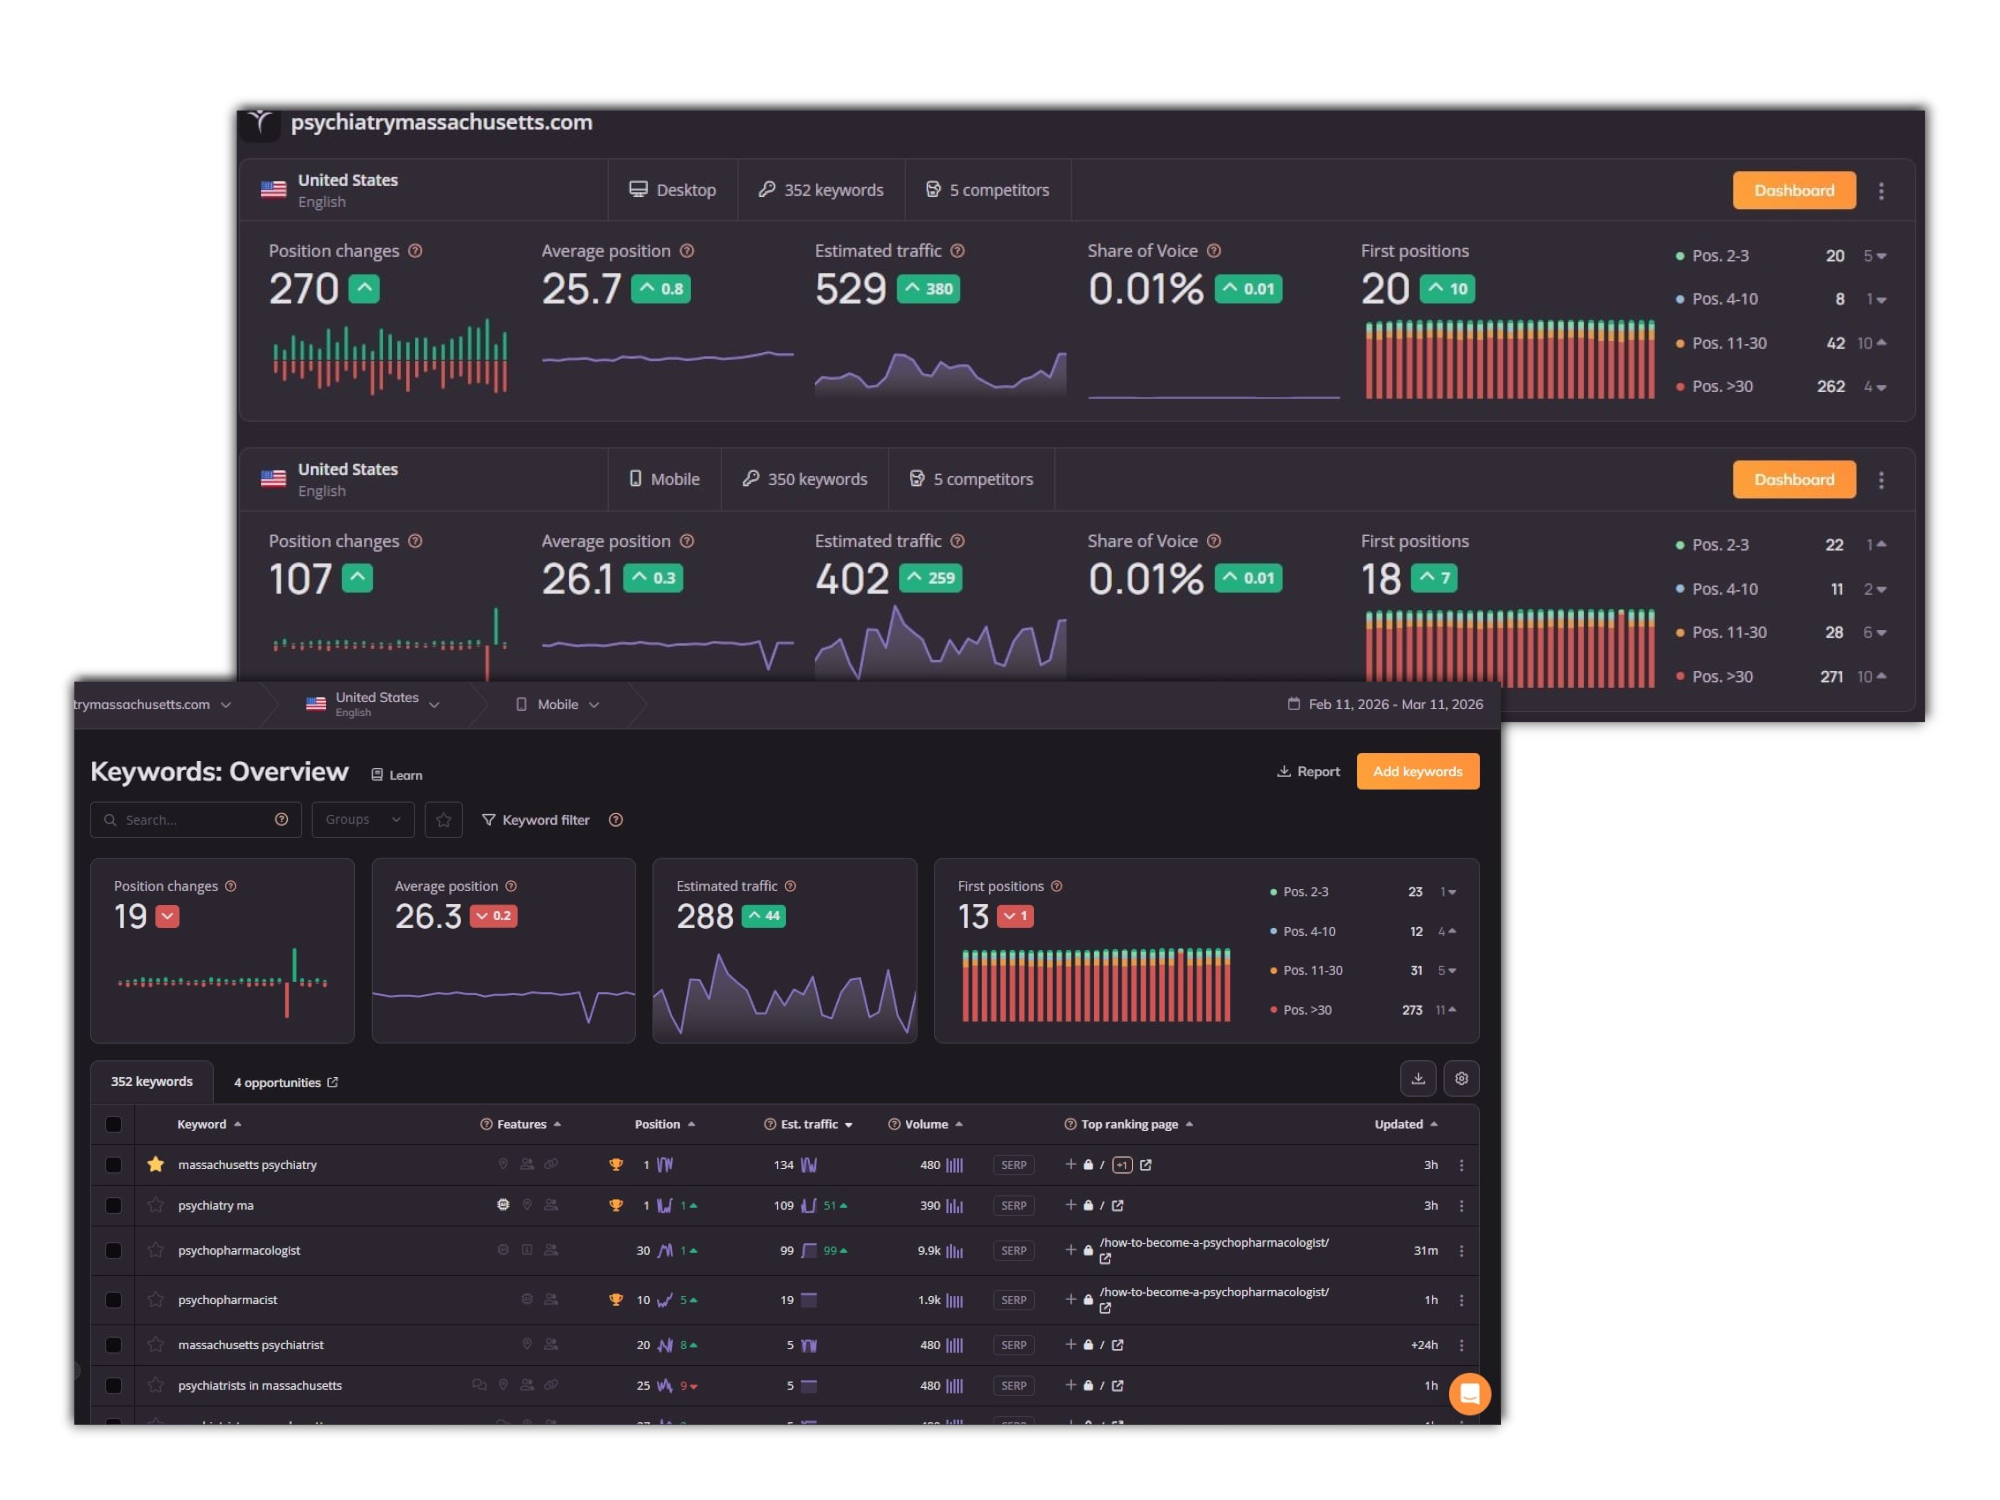Click the Estimated traffic sparkline chart

784,995
